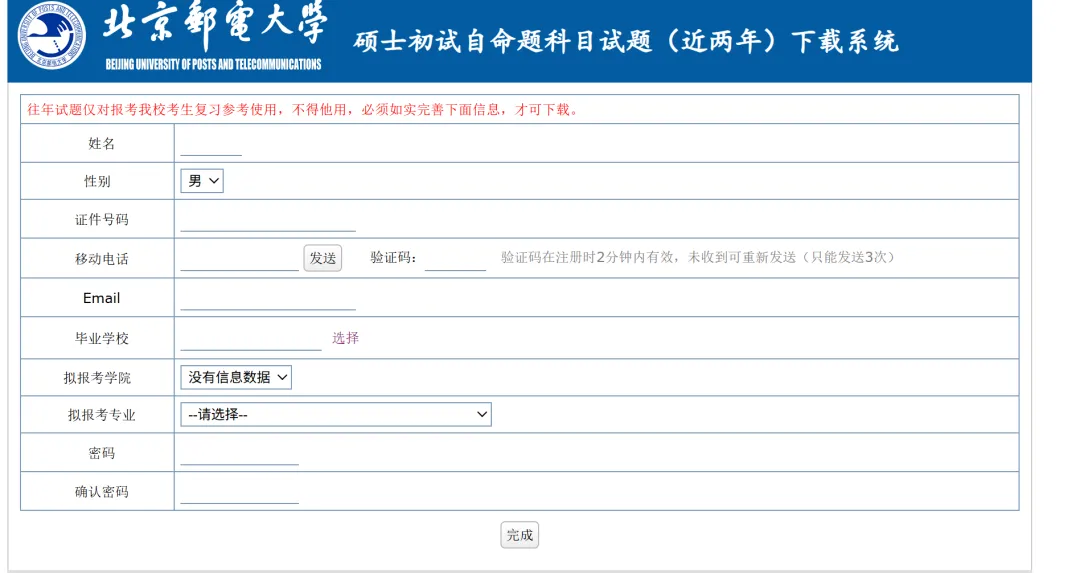The width and height of the screenshot is (1080, 573).
Task: Click the BUPT university logo emblem
Action: pos(52,35)
